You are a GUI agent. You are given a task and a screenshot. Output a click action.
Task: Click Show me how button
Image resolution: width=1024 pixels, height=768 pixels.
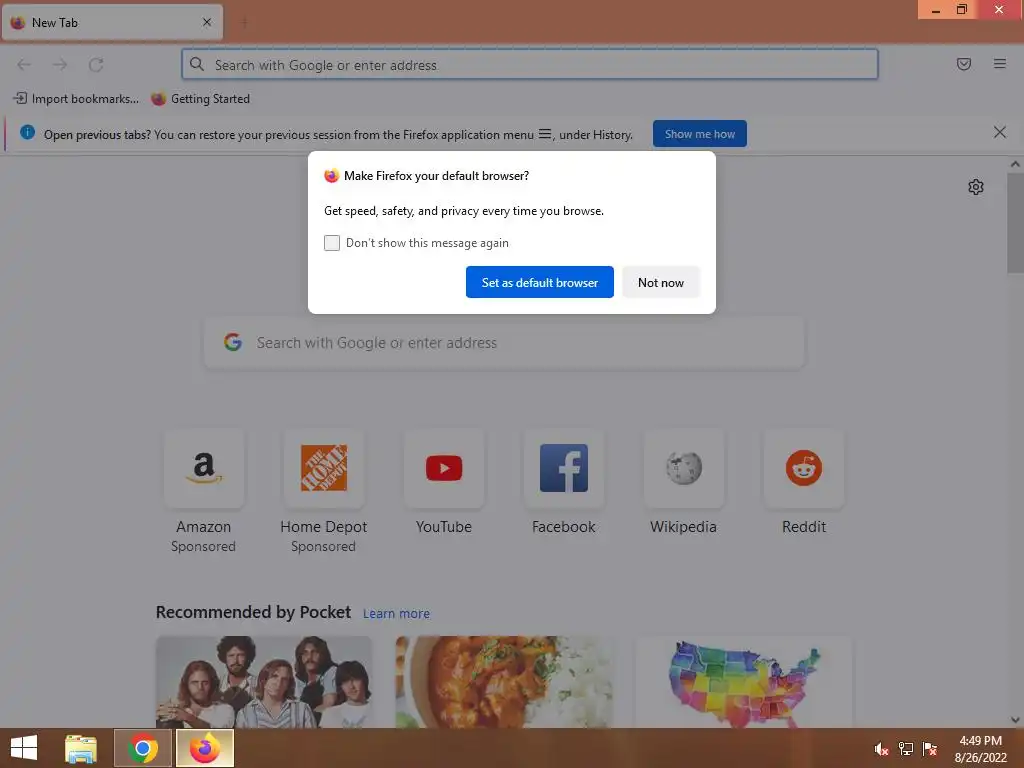coord(699,134)
